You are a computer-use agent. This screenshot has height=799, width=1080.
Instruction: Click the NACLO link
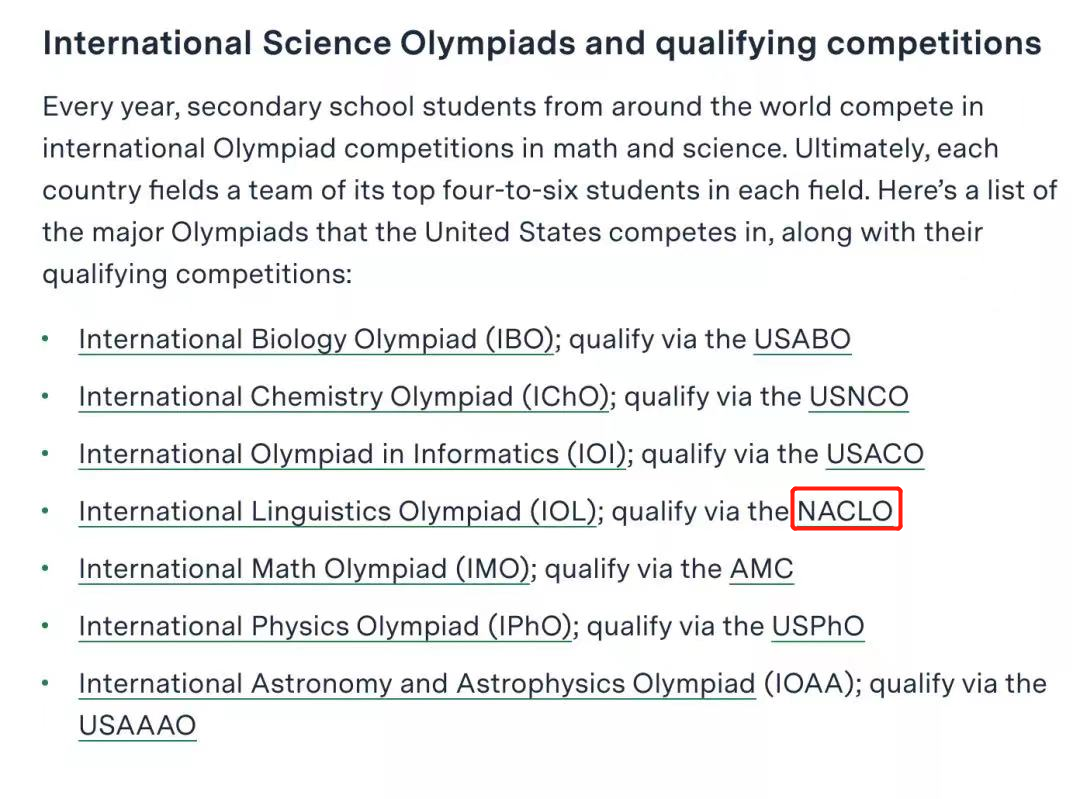click(x=846, y=511)
